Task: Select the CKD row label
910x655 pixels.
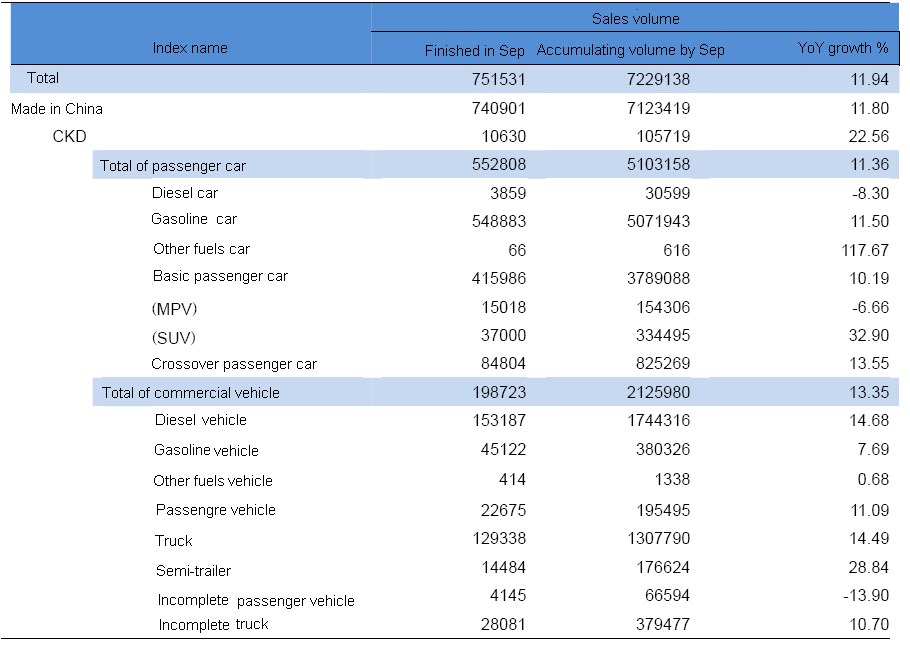Action: coord(69,136)
